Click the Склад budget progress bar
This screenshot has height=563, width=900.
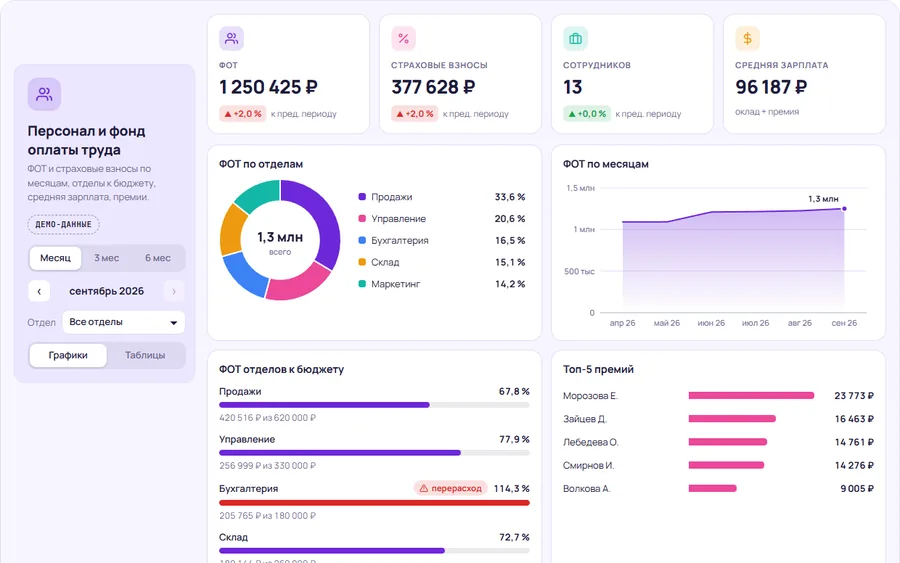[374, 551]
